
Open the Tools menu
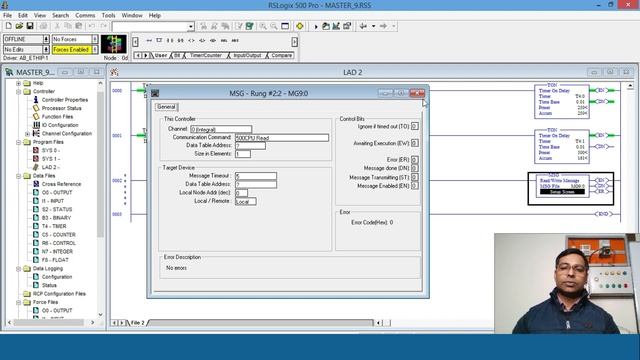pos(108,16)
